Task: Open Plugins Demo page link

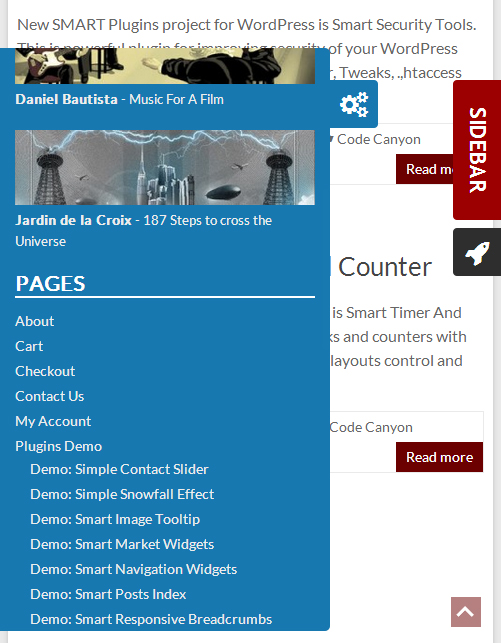Action: pos(59,446)
